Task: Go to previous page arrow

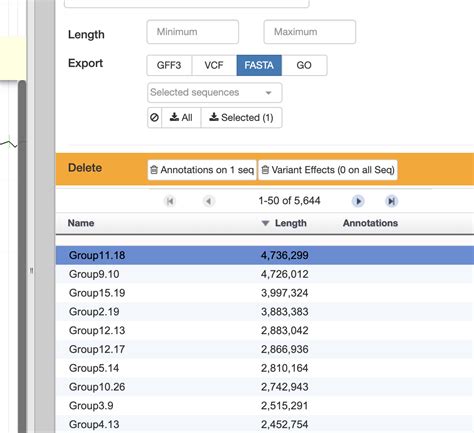Action: coord(209,201)
